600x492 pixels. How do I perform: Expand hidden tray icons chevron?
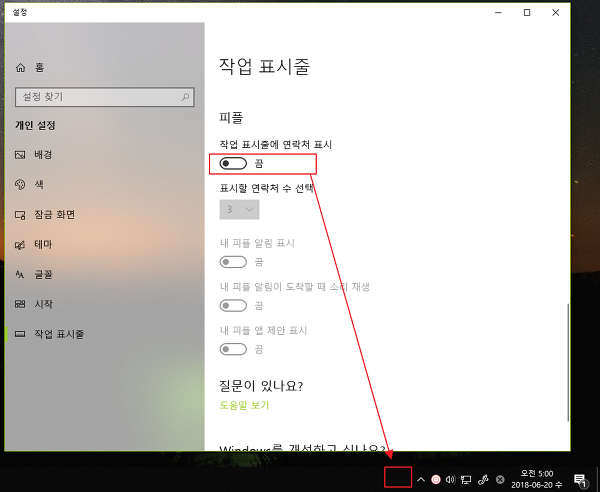point(421,479)
